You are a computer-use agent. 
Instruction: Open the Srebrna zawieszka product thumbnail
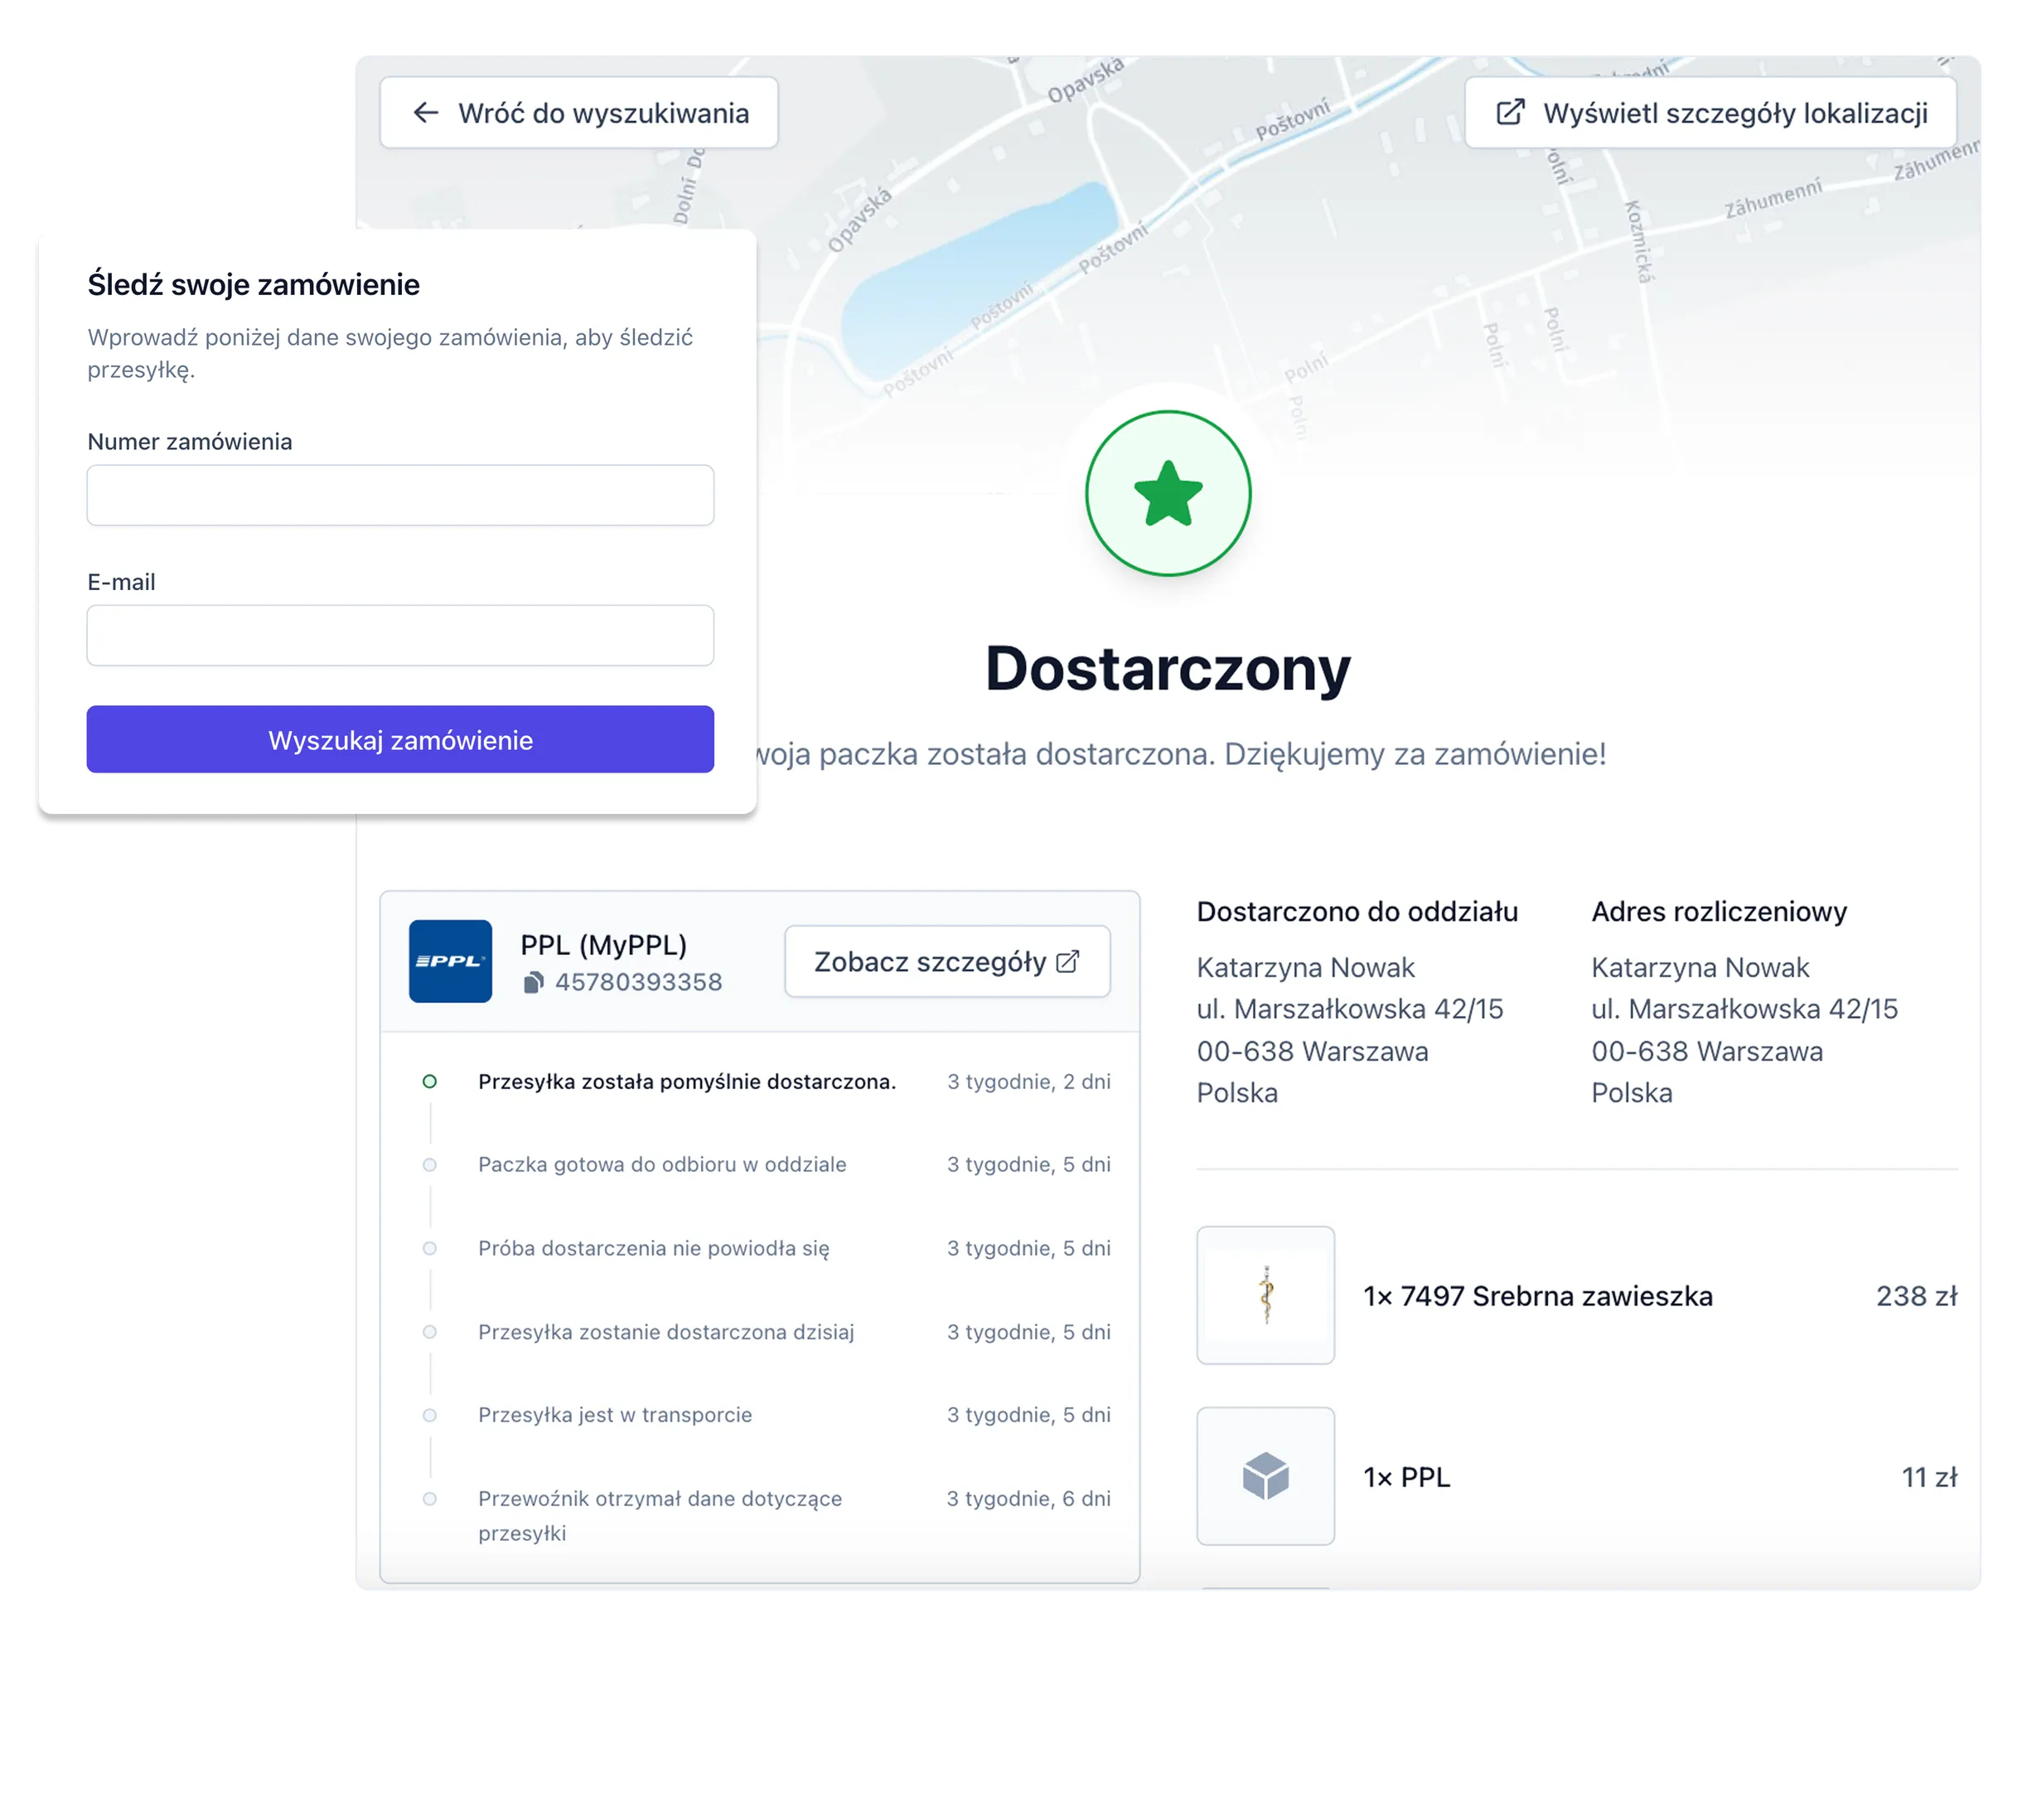click(1265, 1295)
